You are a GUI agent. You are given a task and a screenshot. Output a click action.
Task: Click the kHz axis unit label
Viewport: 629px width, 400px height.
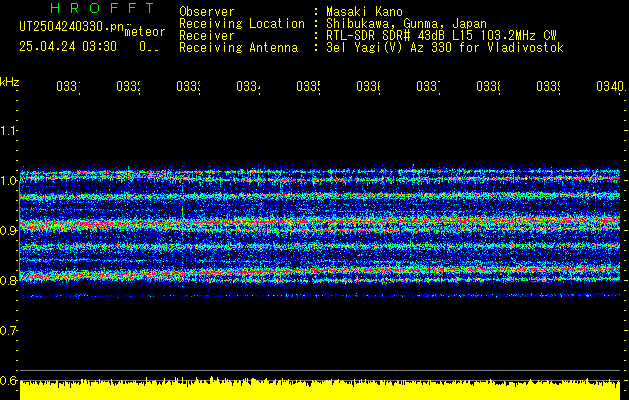coord(9,83)
